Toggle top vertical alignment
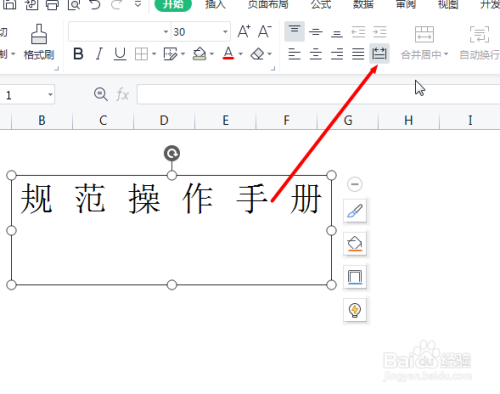500x394 pixels. point(294,31)
